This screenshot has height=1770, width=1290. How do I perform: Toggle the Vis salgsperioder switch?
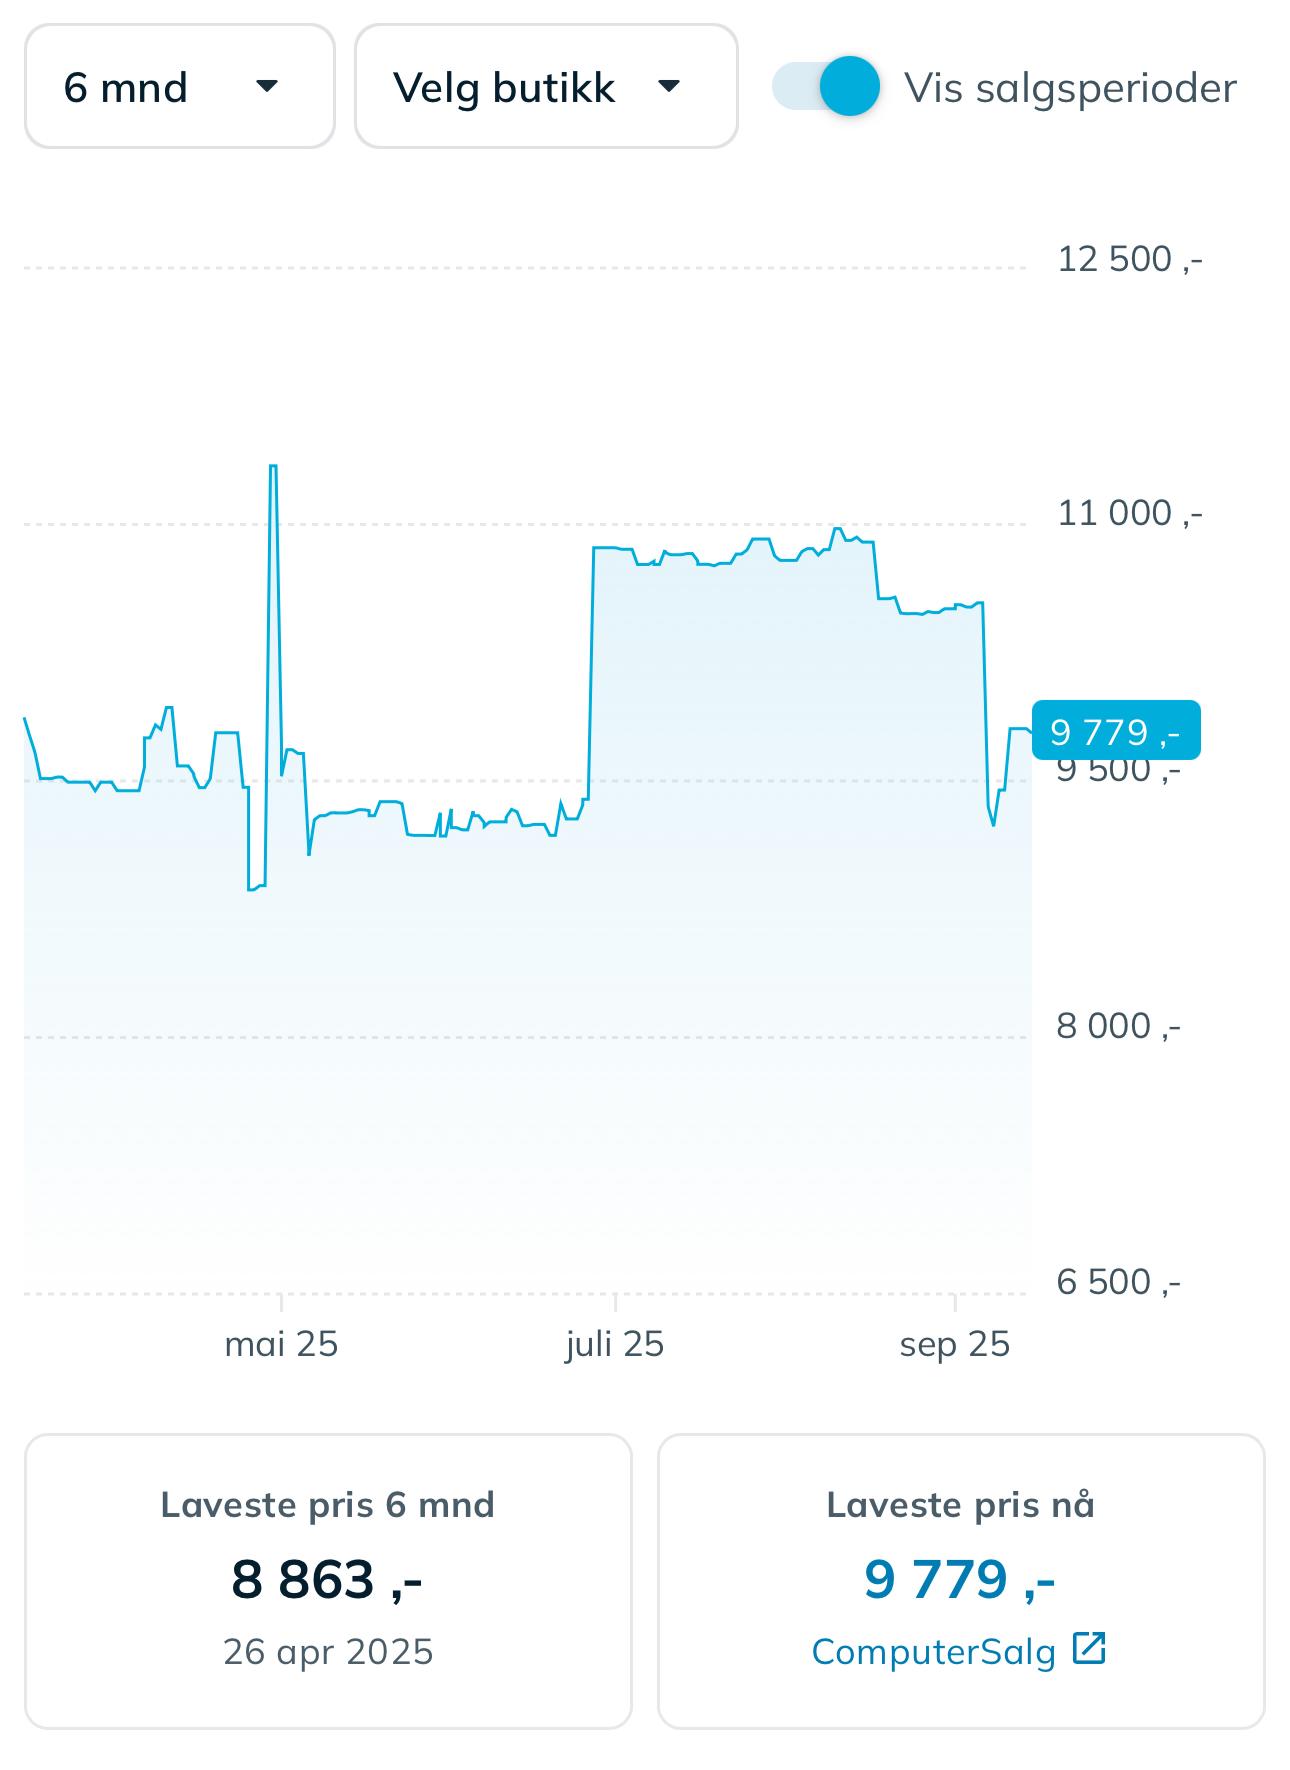(826, 86)
